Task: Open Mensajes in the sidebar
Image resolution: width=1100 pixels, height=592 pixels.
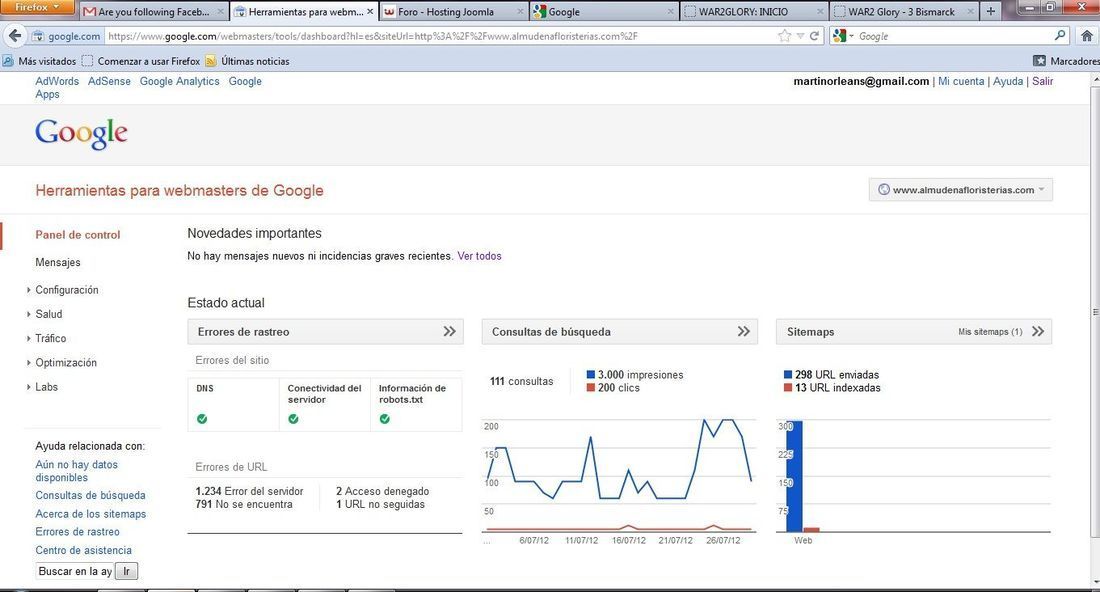Action: [x=58, y=262]
